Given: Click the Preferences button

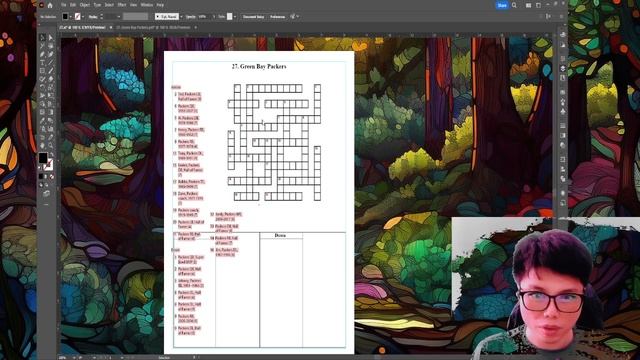Looking at the screenshot, I should point(277,17).
